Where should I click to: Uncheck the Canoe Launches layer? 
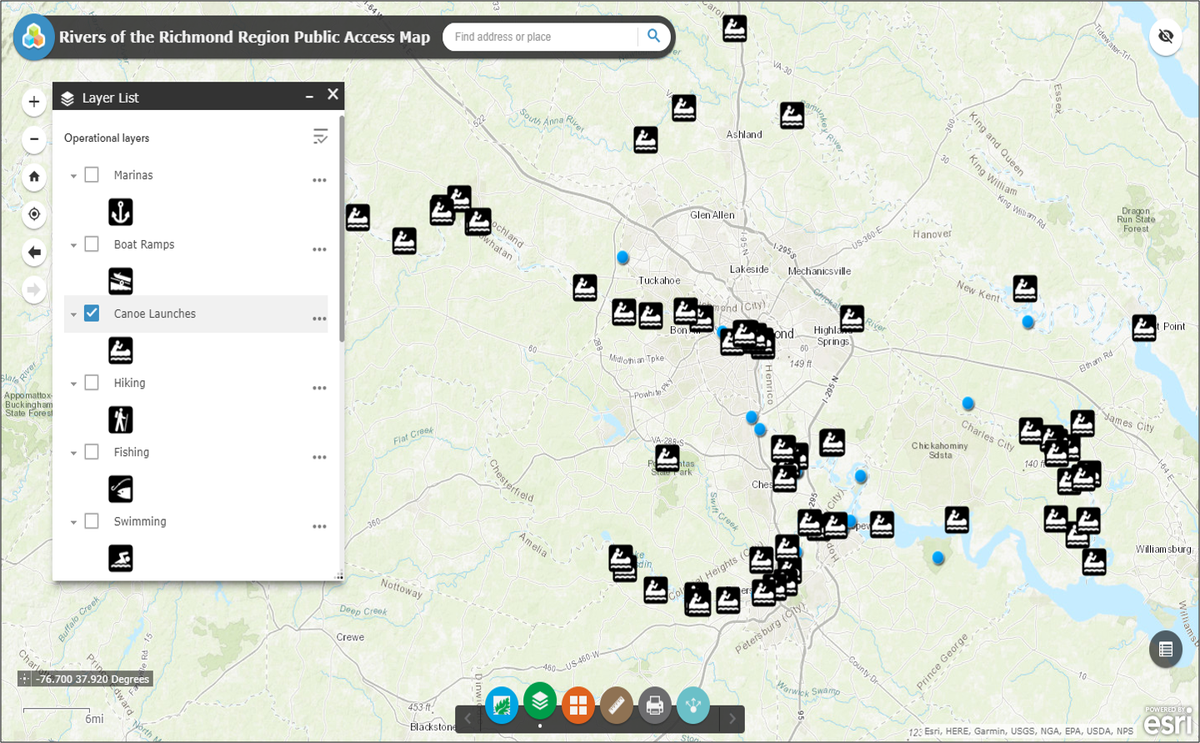tap(91, 313)
